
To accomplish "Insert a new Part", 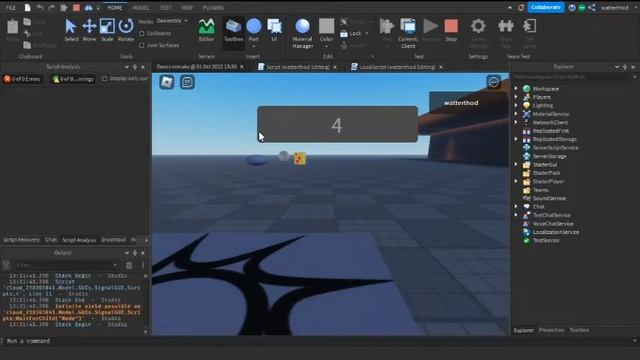I will (253, 30).
